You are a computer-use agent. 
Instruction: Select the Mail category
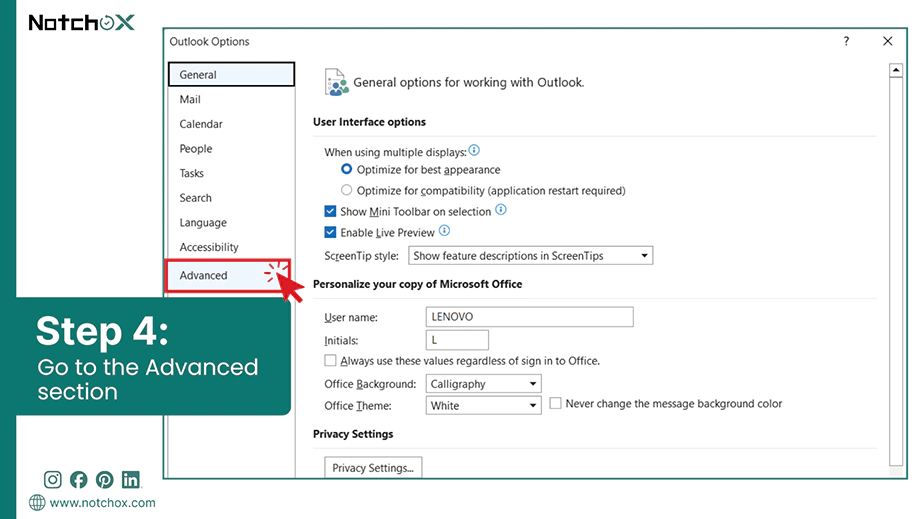point(231,99)
